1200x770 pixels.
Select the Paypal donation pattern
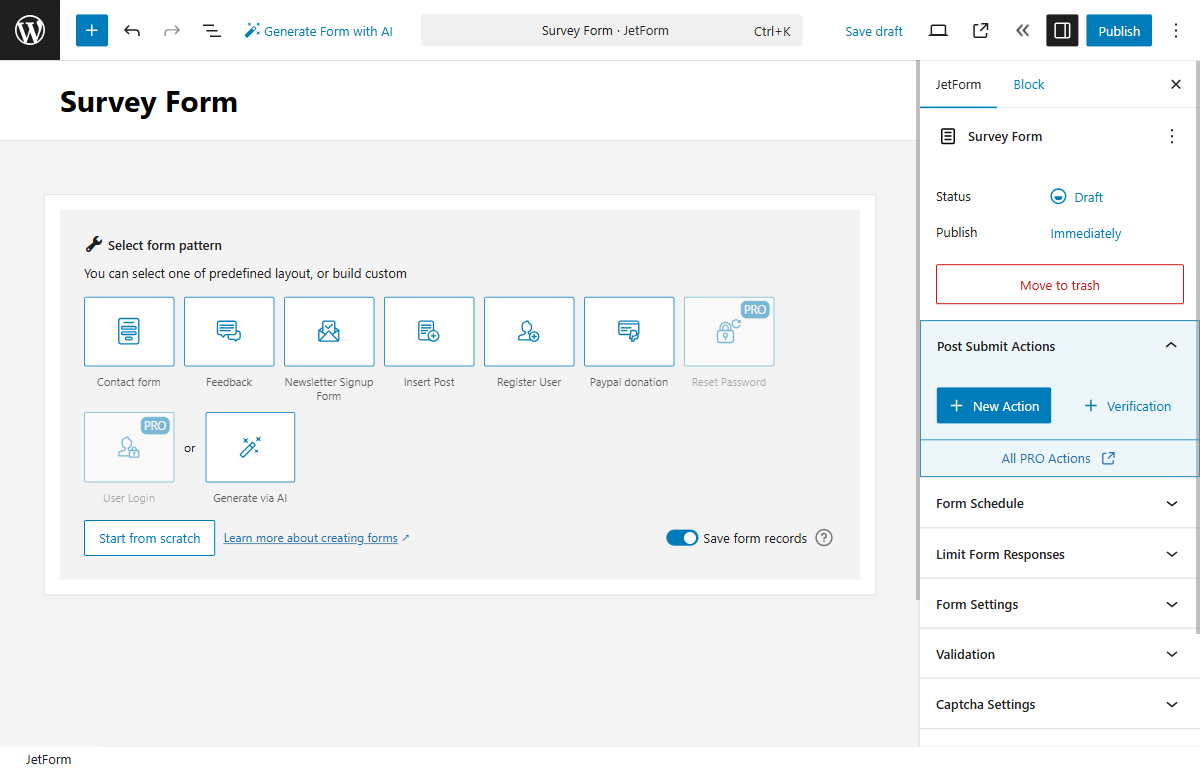click(629, 331)
